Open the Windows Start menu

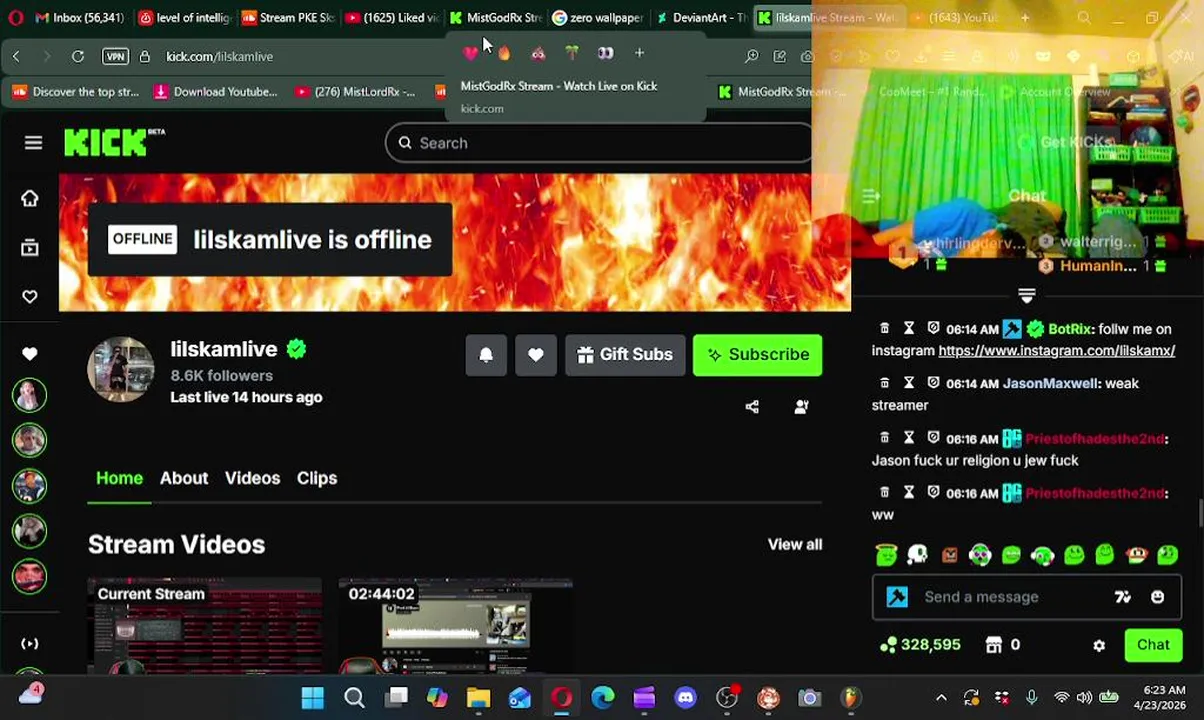coord(312,698)
